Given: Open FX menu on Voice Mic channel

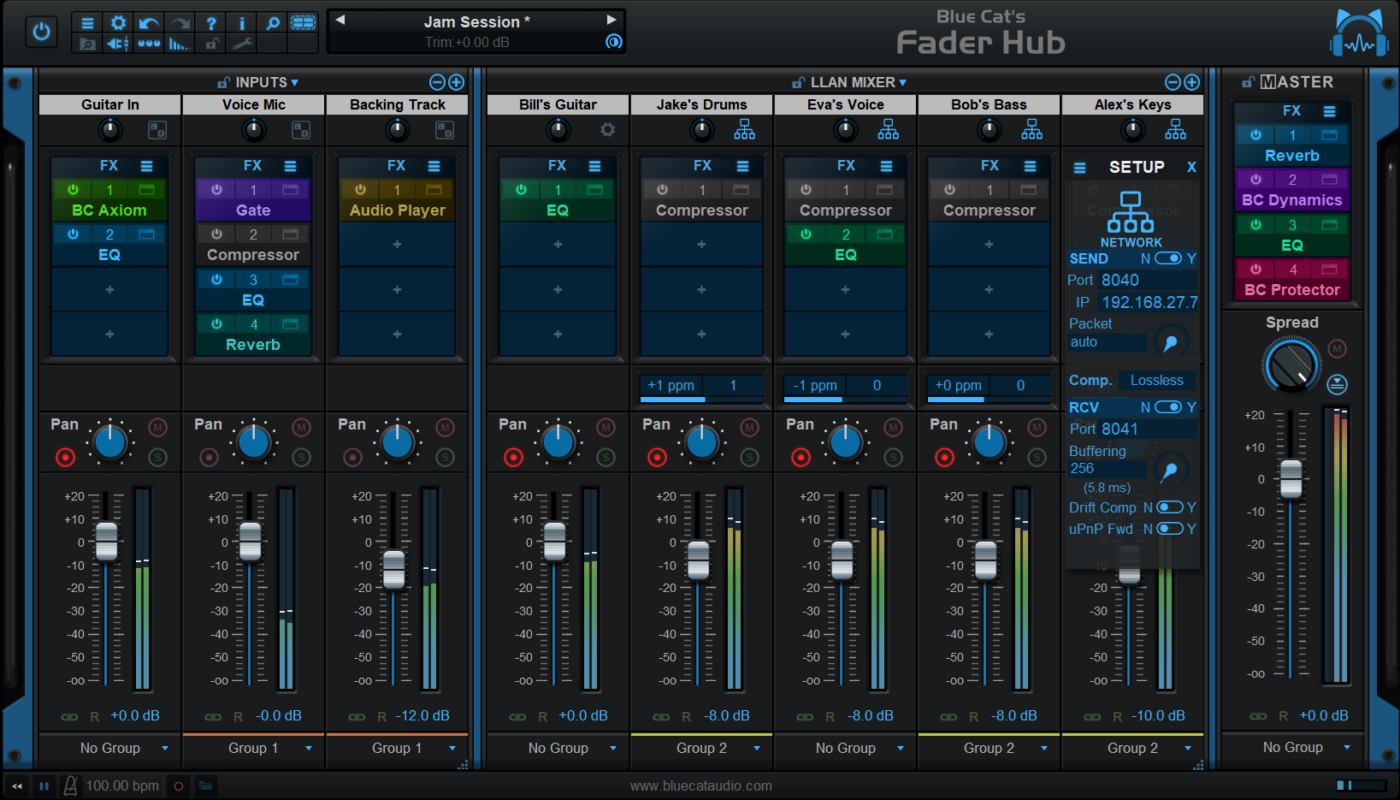Looking at the screenshot, I should 290,166.
